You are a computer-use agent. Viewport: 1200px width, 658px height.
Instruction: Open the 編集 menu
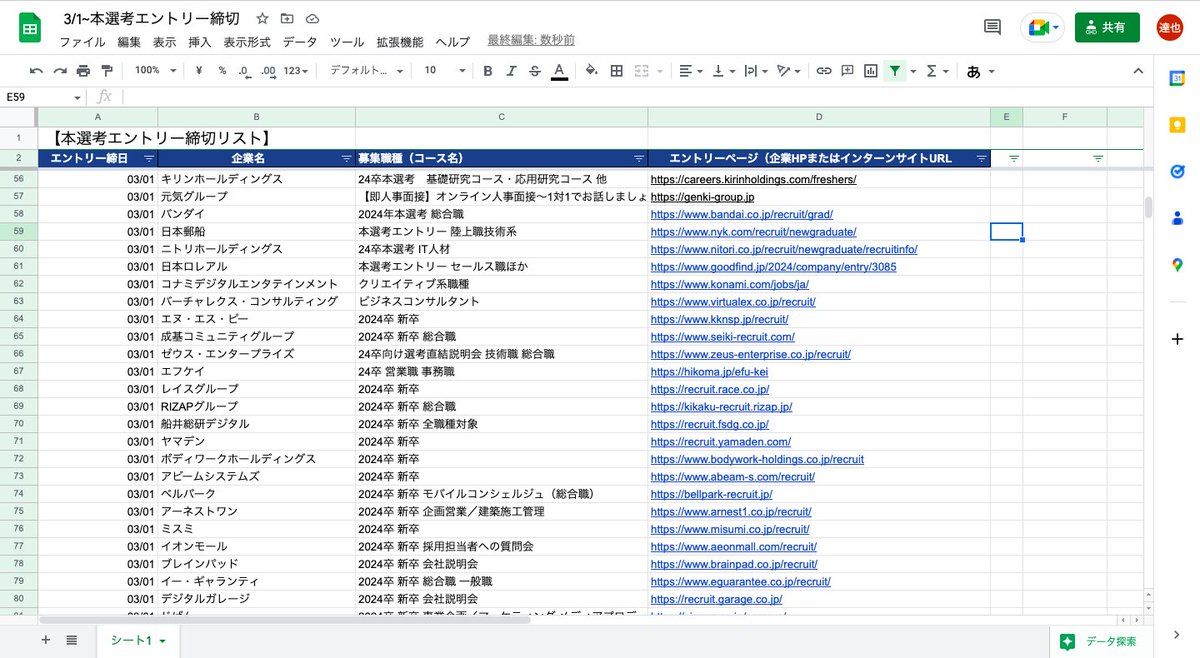pos(129,42)
